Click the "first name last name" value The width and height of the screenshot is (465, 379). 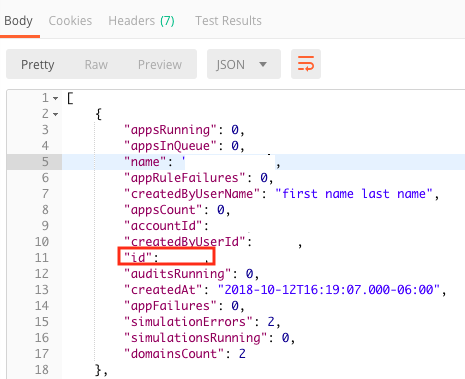pyautogui.click(x=354, y=194)
